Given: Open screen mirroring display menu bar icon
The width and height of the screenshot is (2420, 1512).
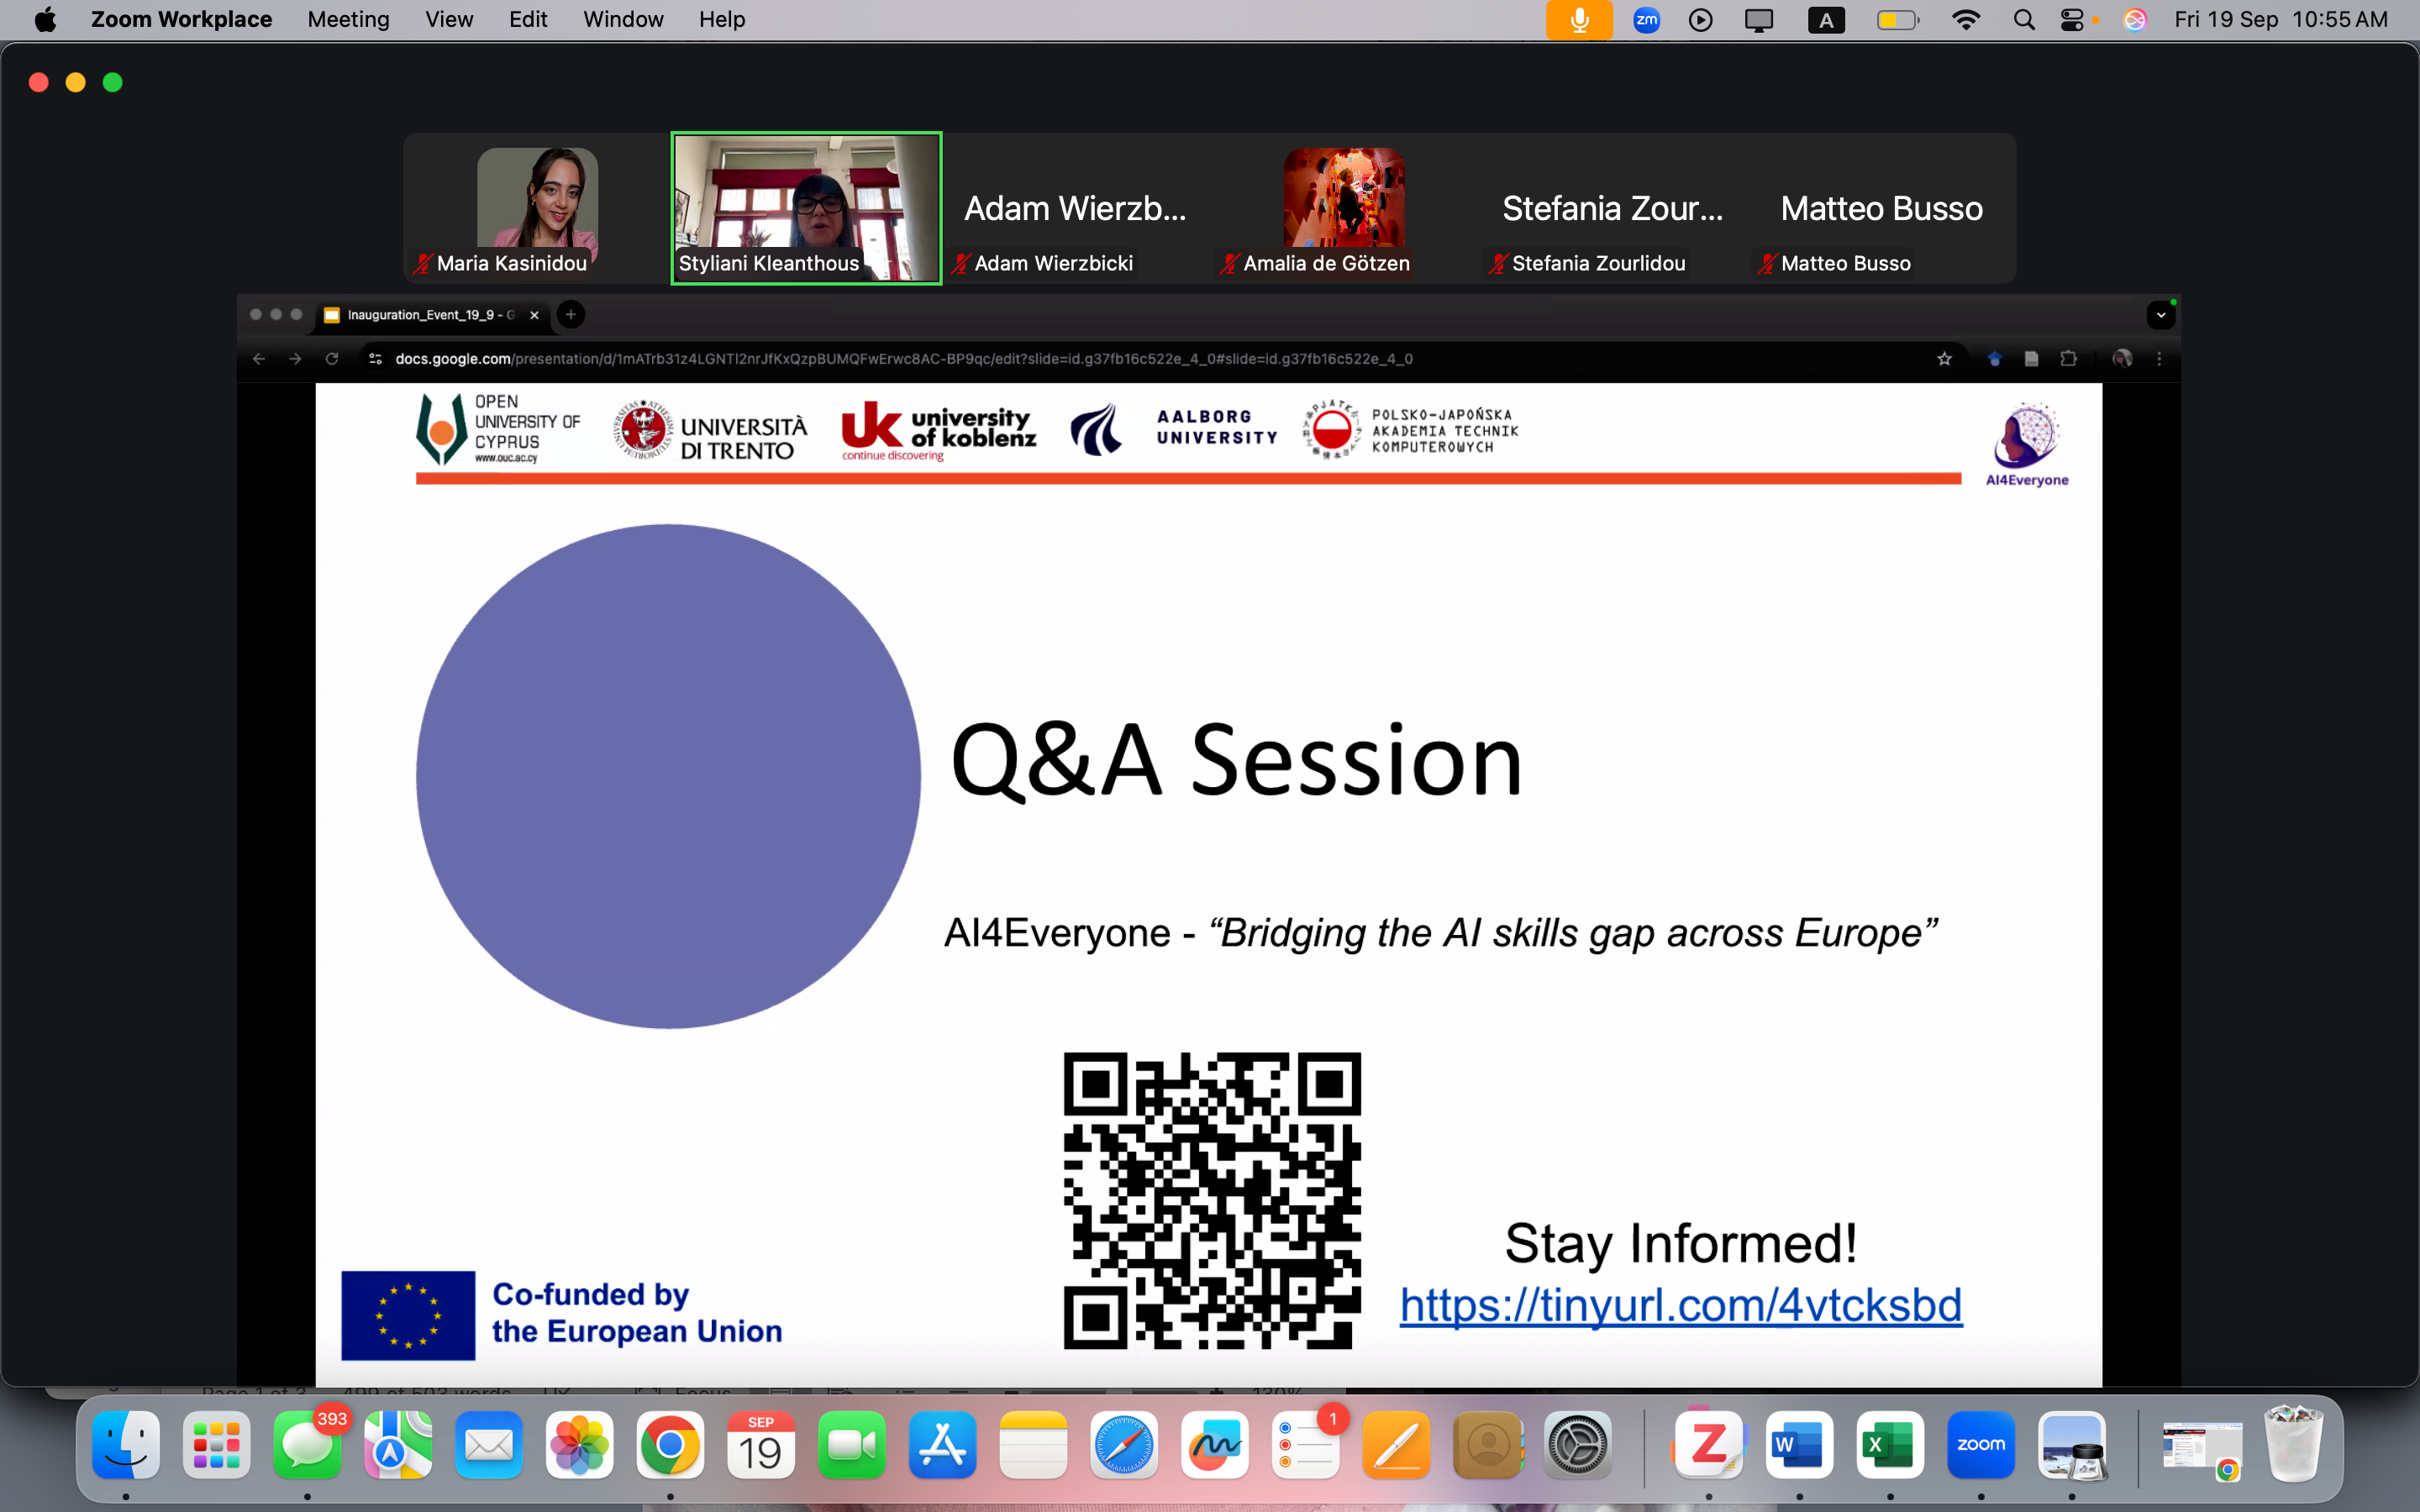Looking at the screenshot, I should (x=1758, y=20).
